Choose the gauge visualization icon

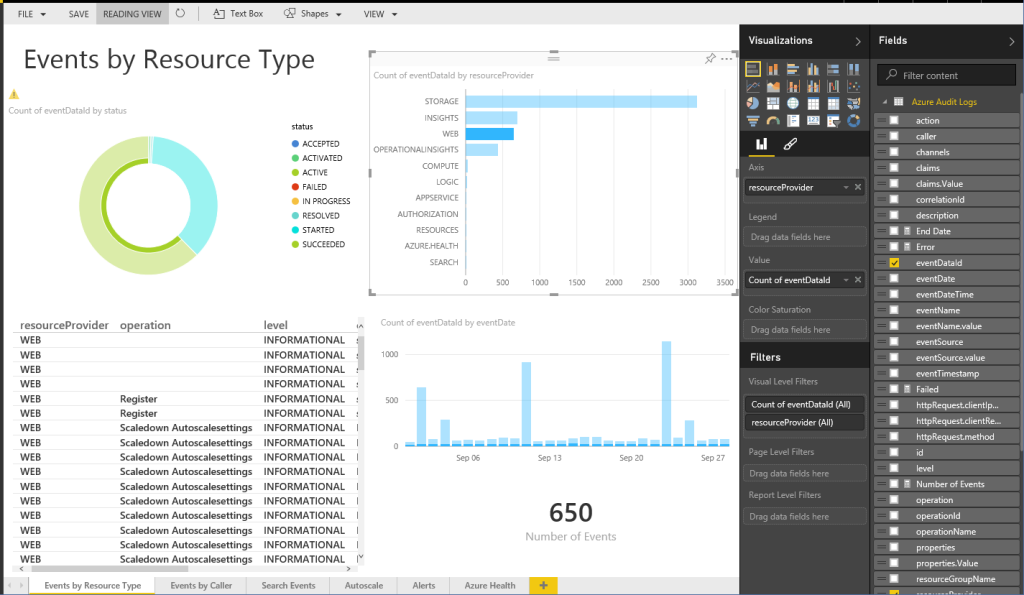[773, 121]
